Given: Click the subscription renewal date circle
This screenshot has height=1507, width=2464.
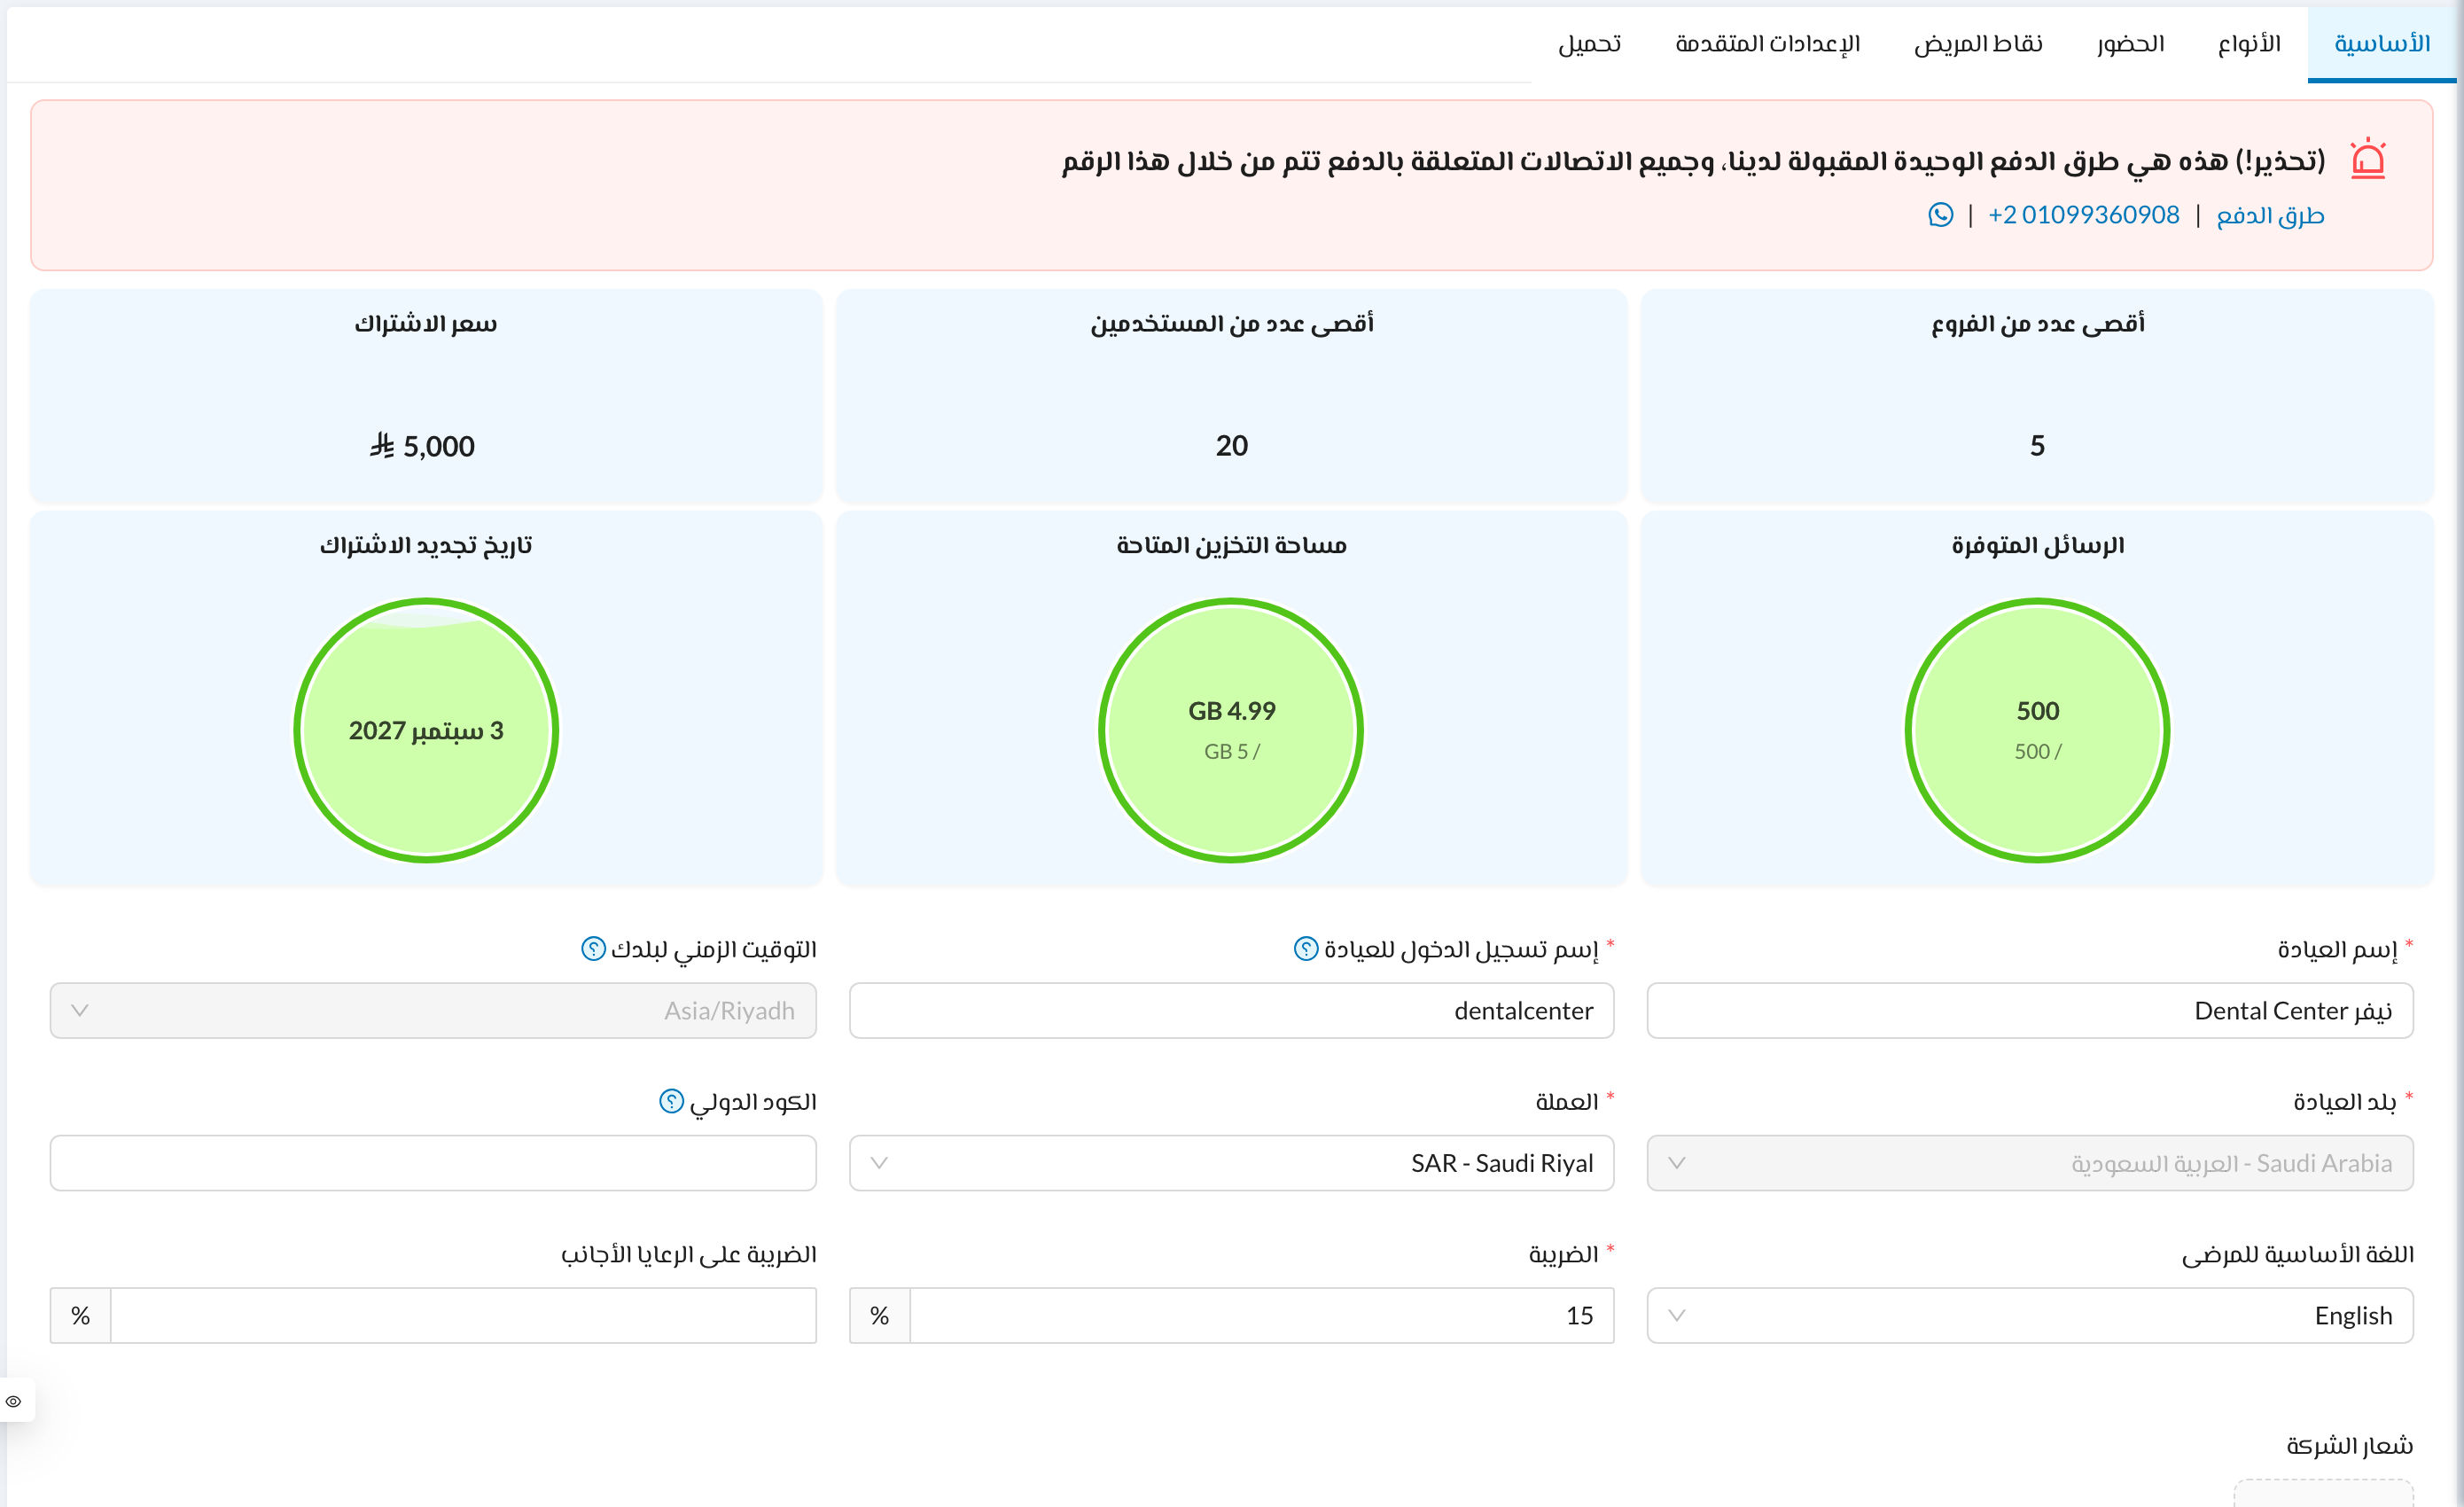Looking at the screenshot, I should (426, 730).
